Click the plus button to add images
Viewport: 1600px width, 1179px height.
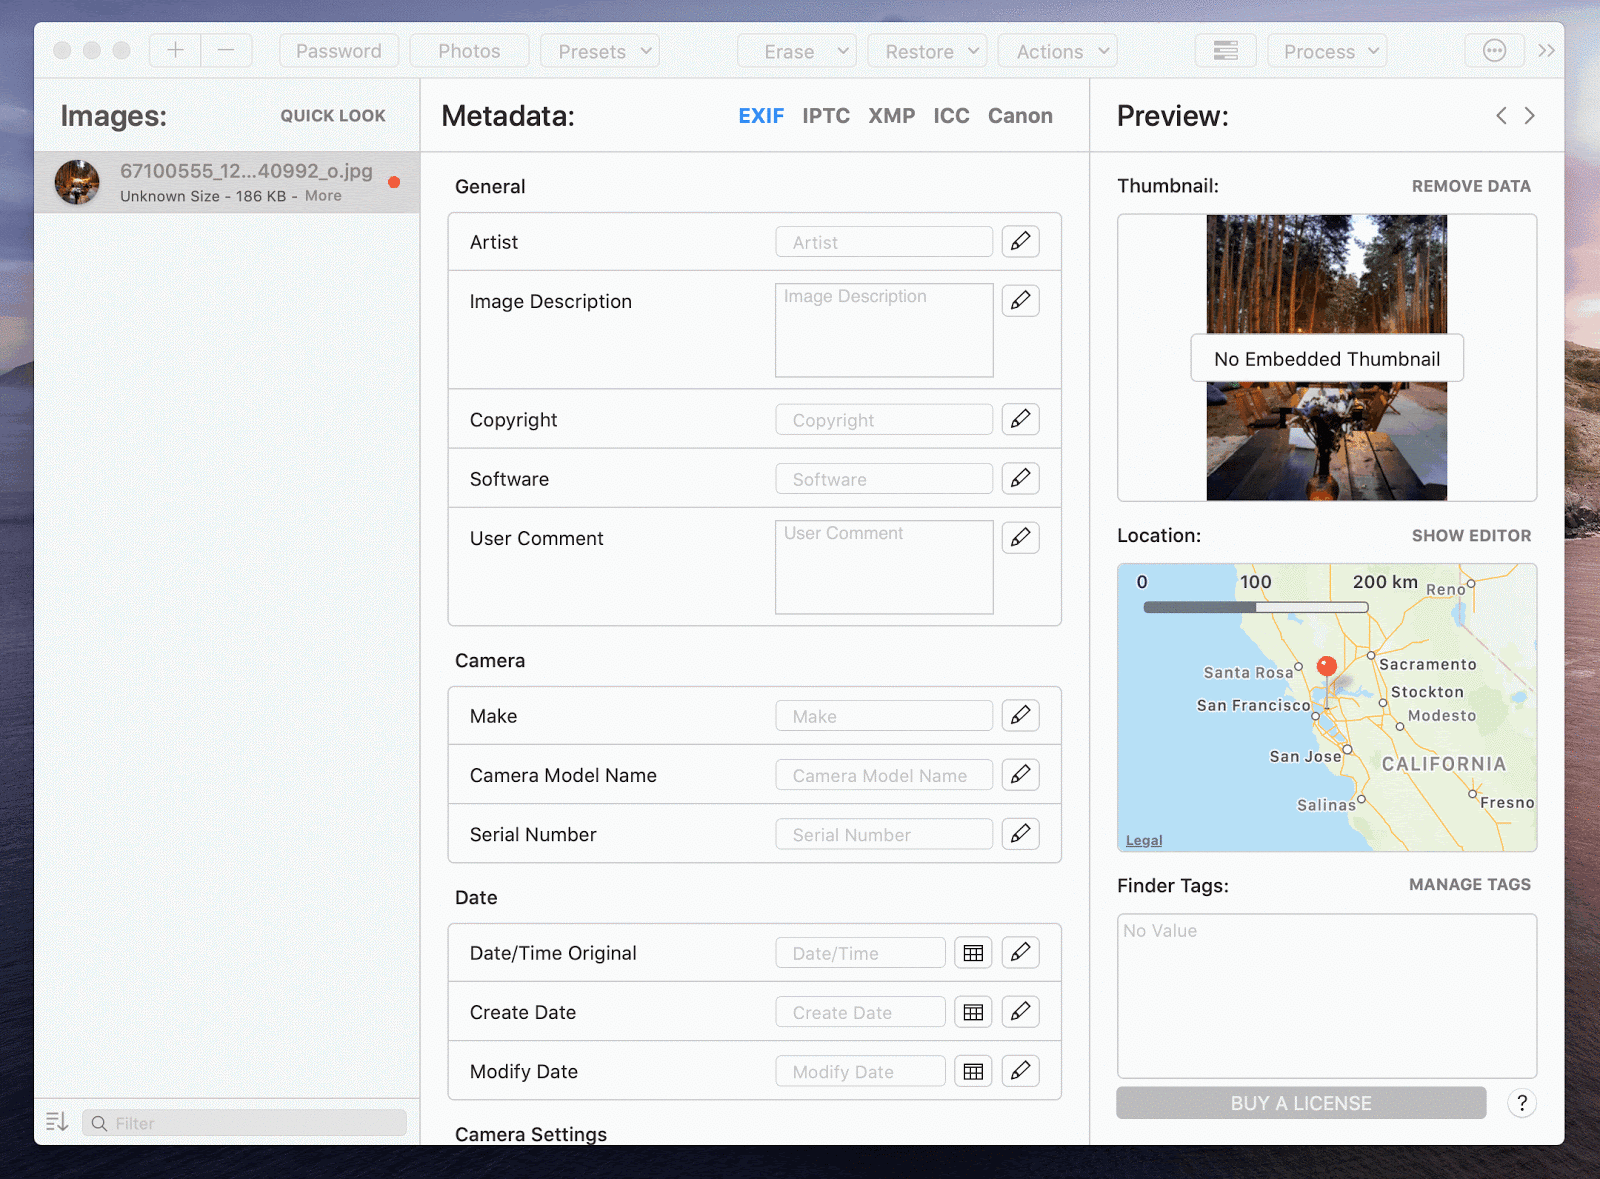(x=175, y=50)
